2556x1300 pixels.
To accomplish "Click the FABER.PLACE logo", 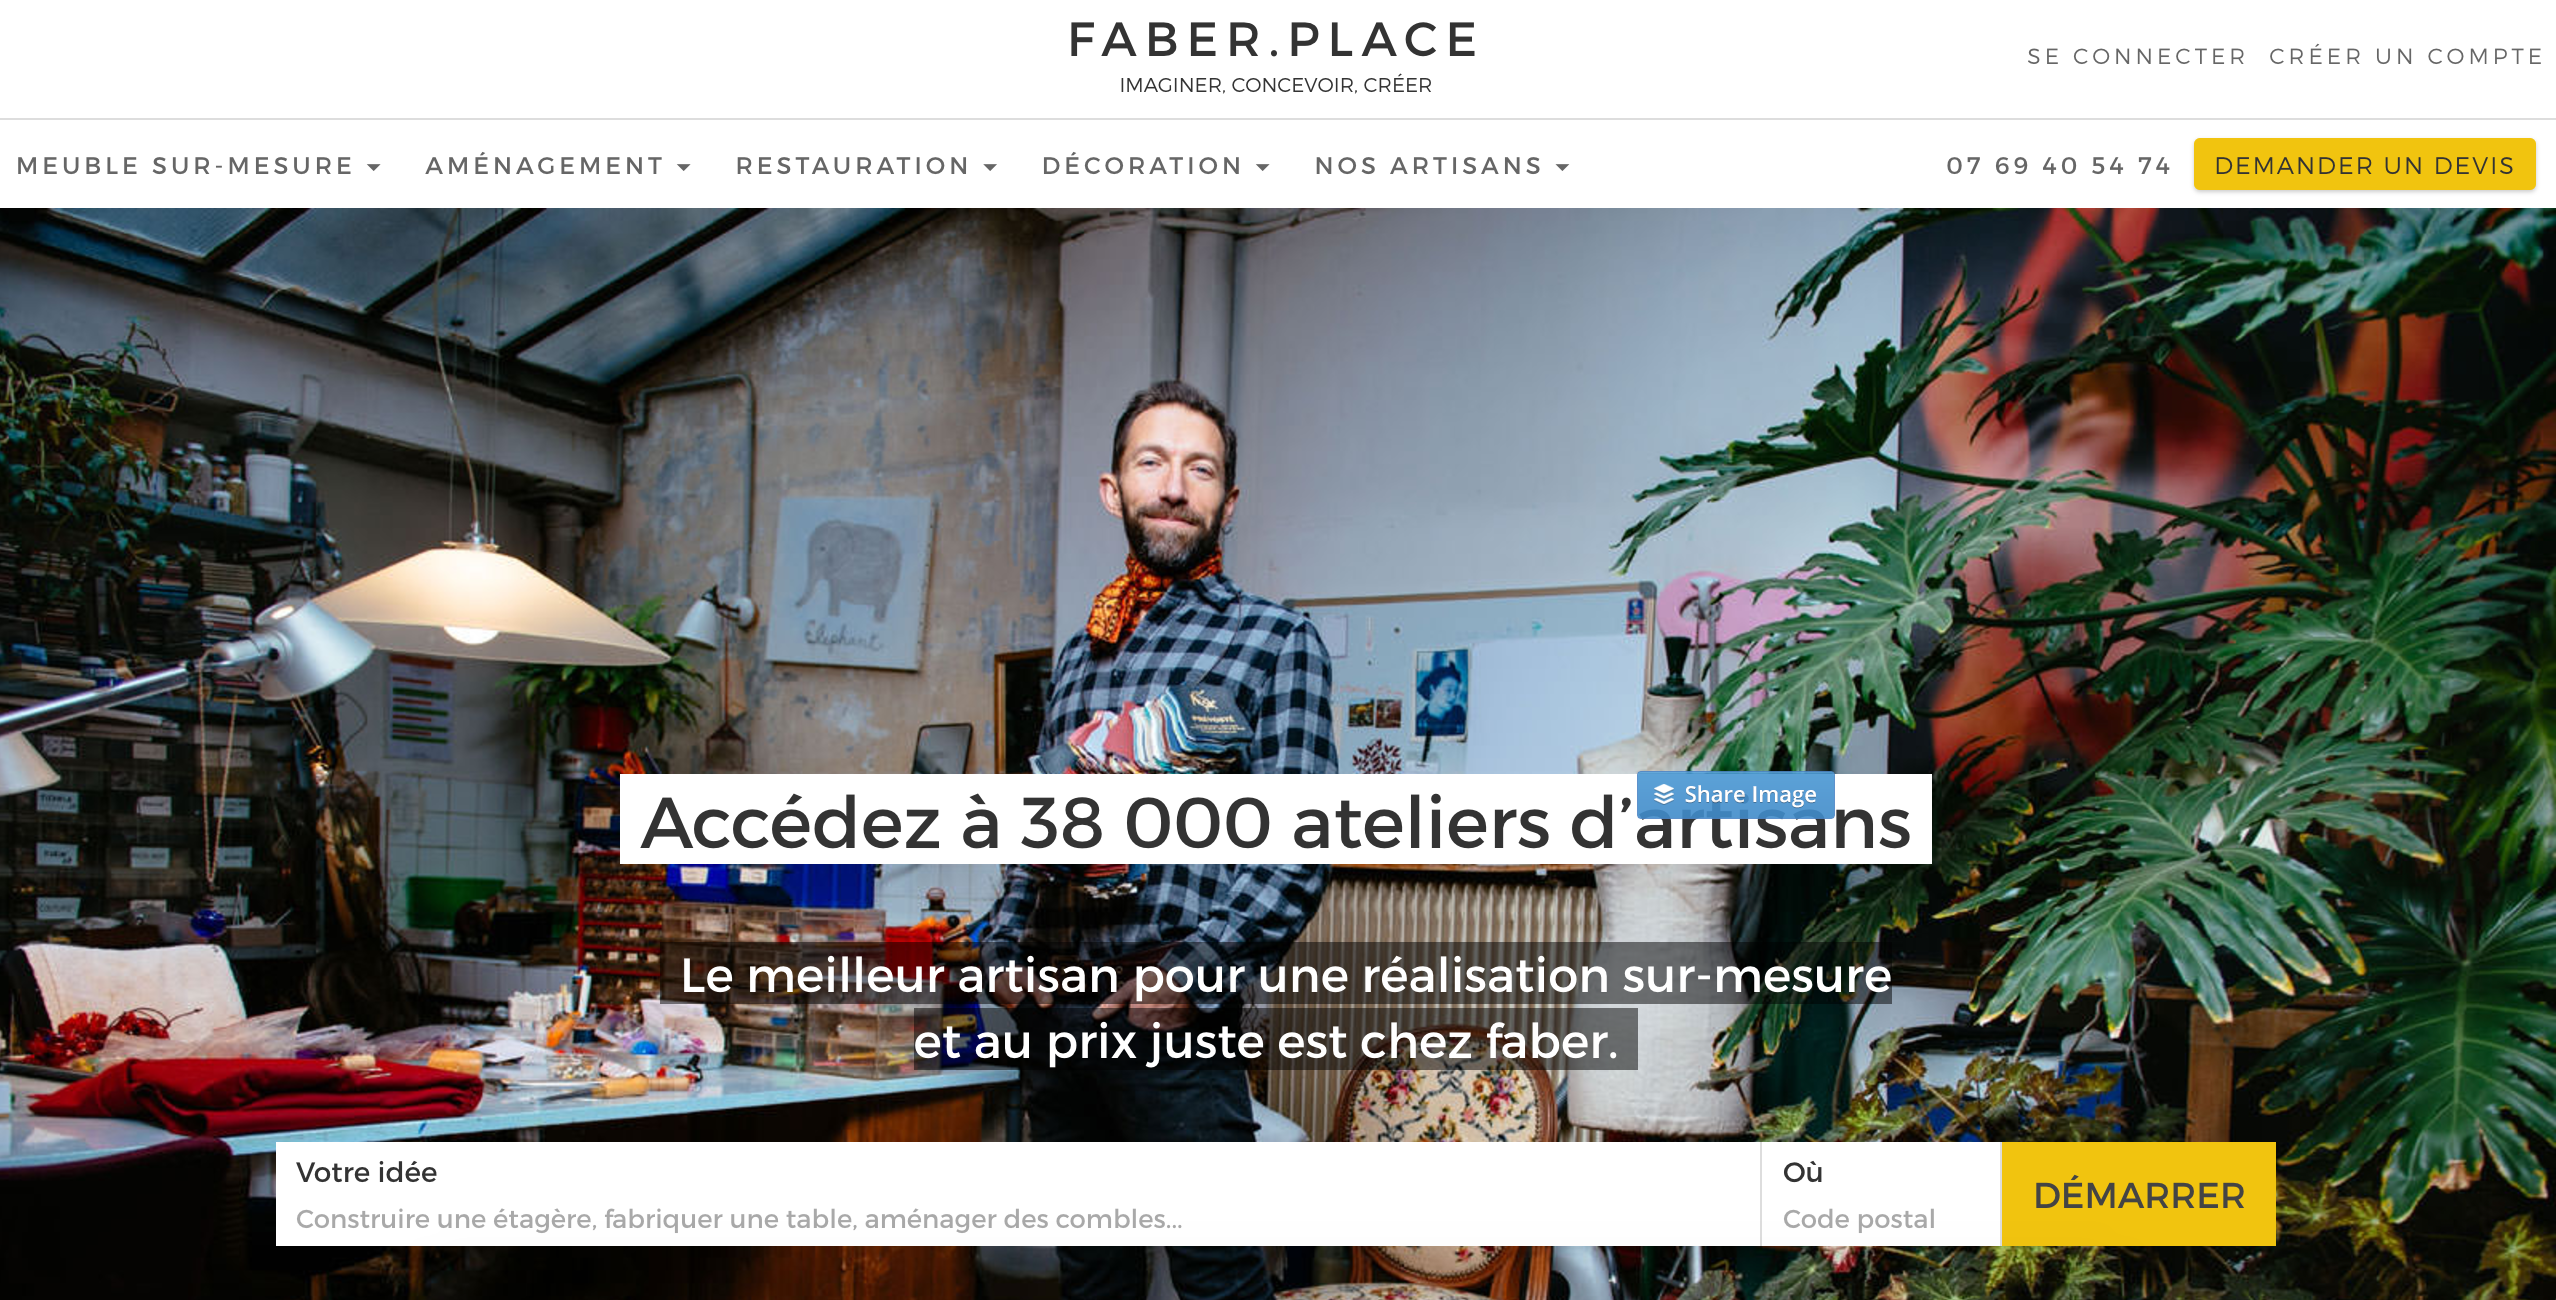I will coord(1275,40).
